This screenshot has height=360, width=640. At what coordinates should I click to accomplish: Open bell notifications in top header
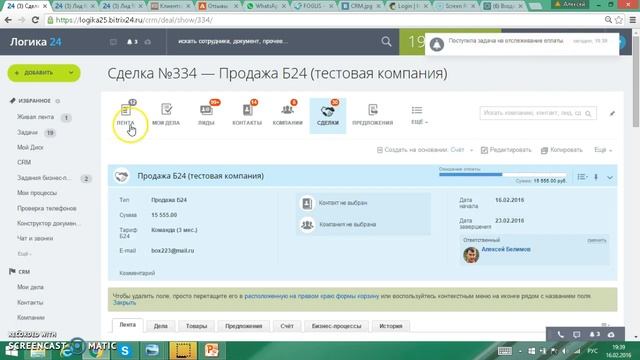coord(130,42)
